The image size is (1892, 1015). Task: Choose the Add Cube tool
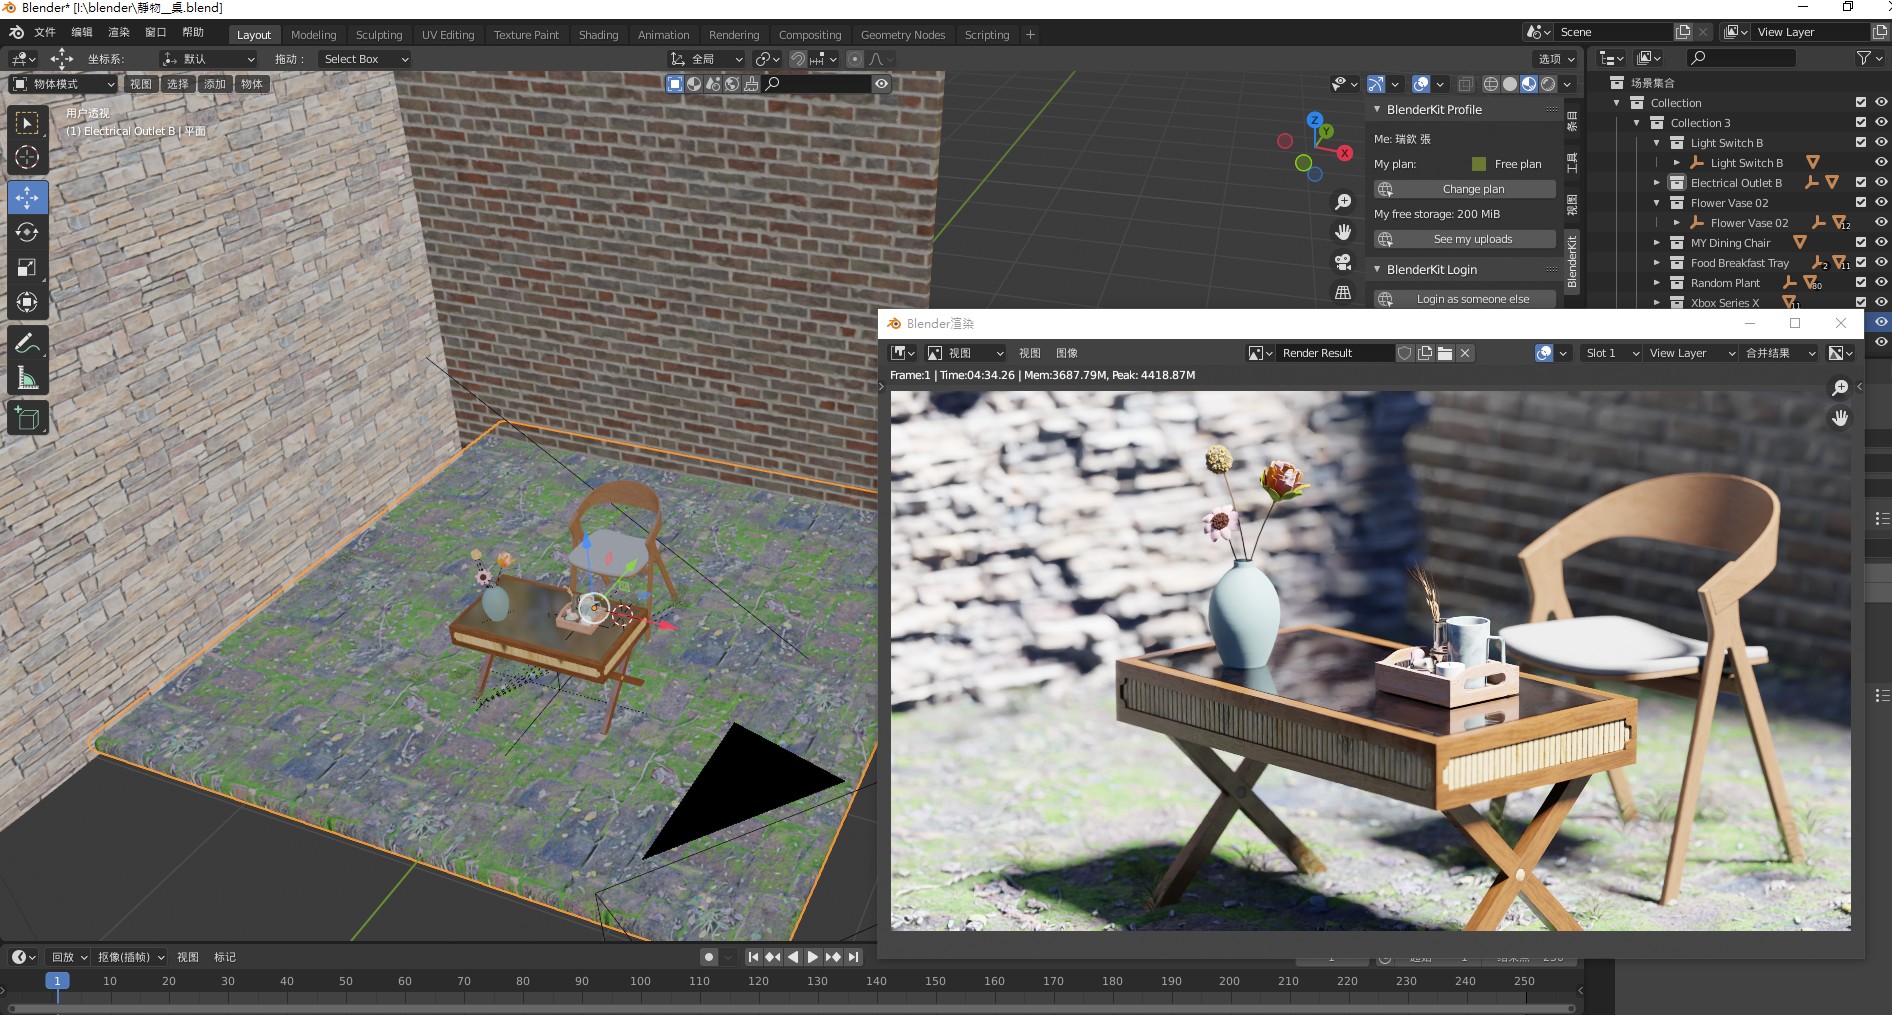(27, 418)
